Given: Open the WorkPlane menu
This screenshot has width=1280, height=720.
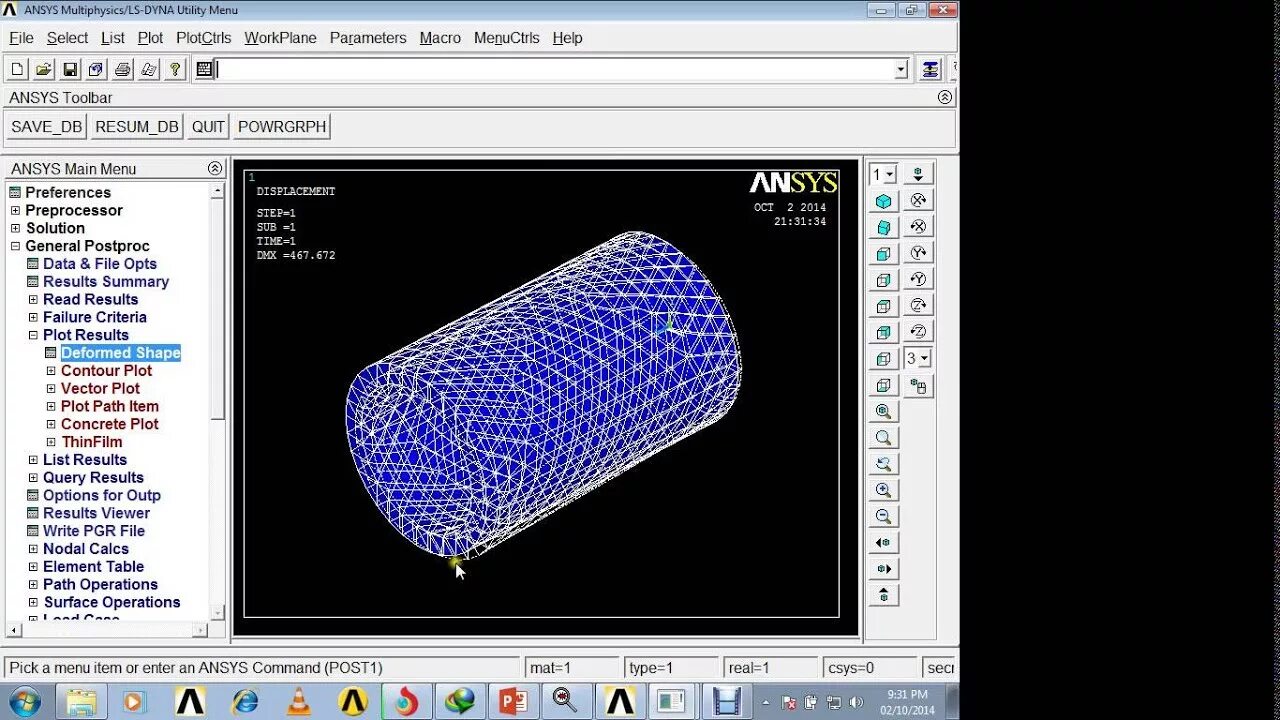Looking at the screenshot, I should coord(280,38).
